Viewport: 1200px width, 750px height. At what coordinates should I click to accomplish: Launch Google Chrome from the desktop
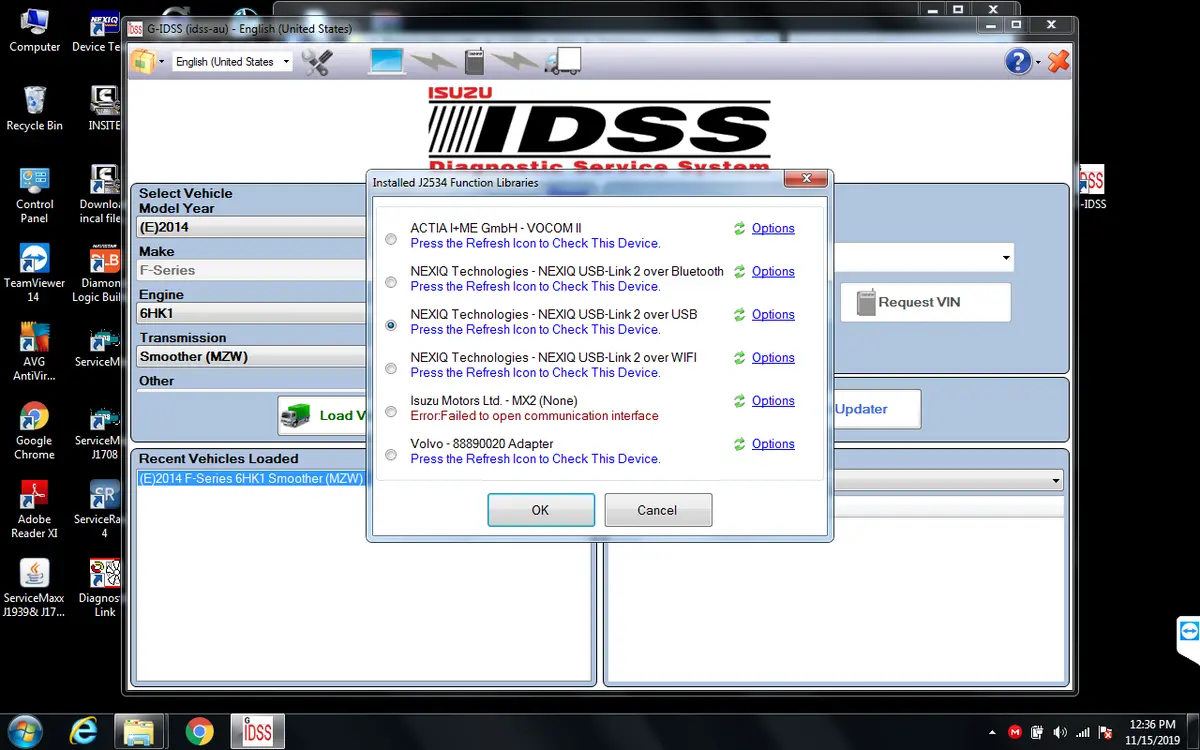tap(34, 430)
